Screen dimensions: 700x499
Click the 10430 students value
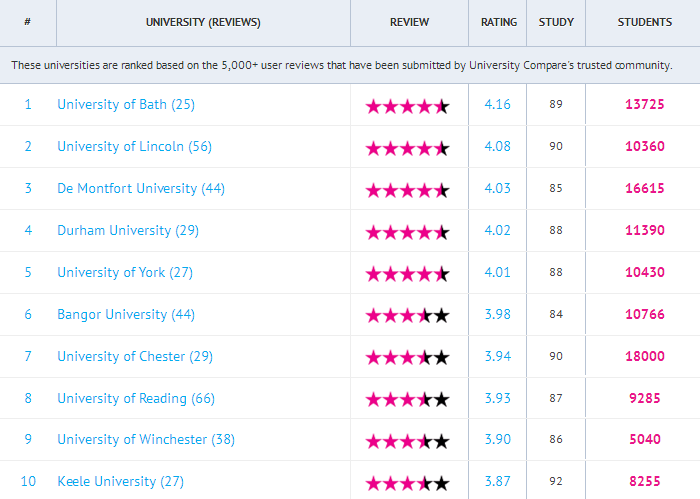[645, 272]
